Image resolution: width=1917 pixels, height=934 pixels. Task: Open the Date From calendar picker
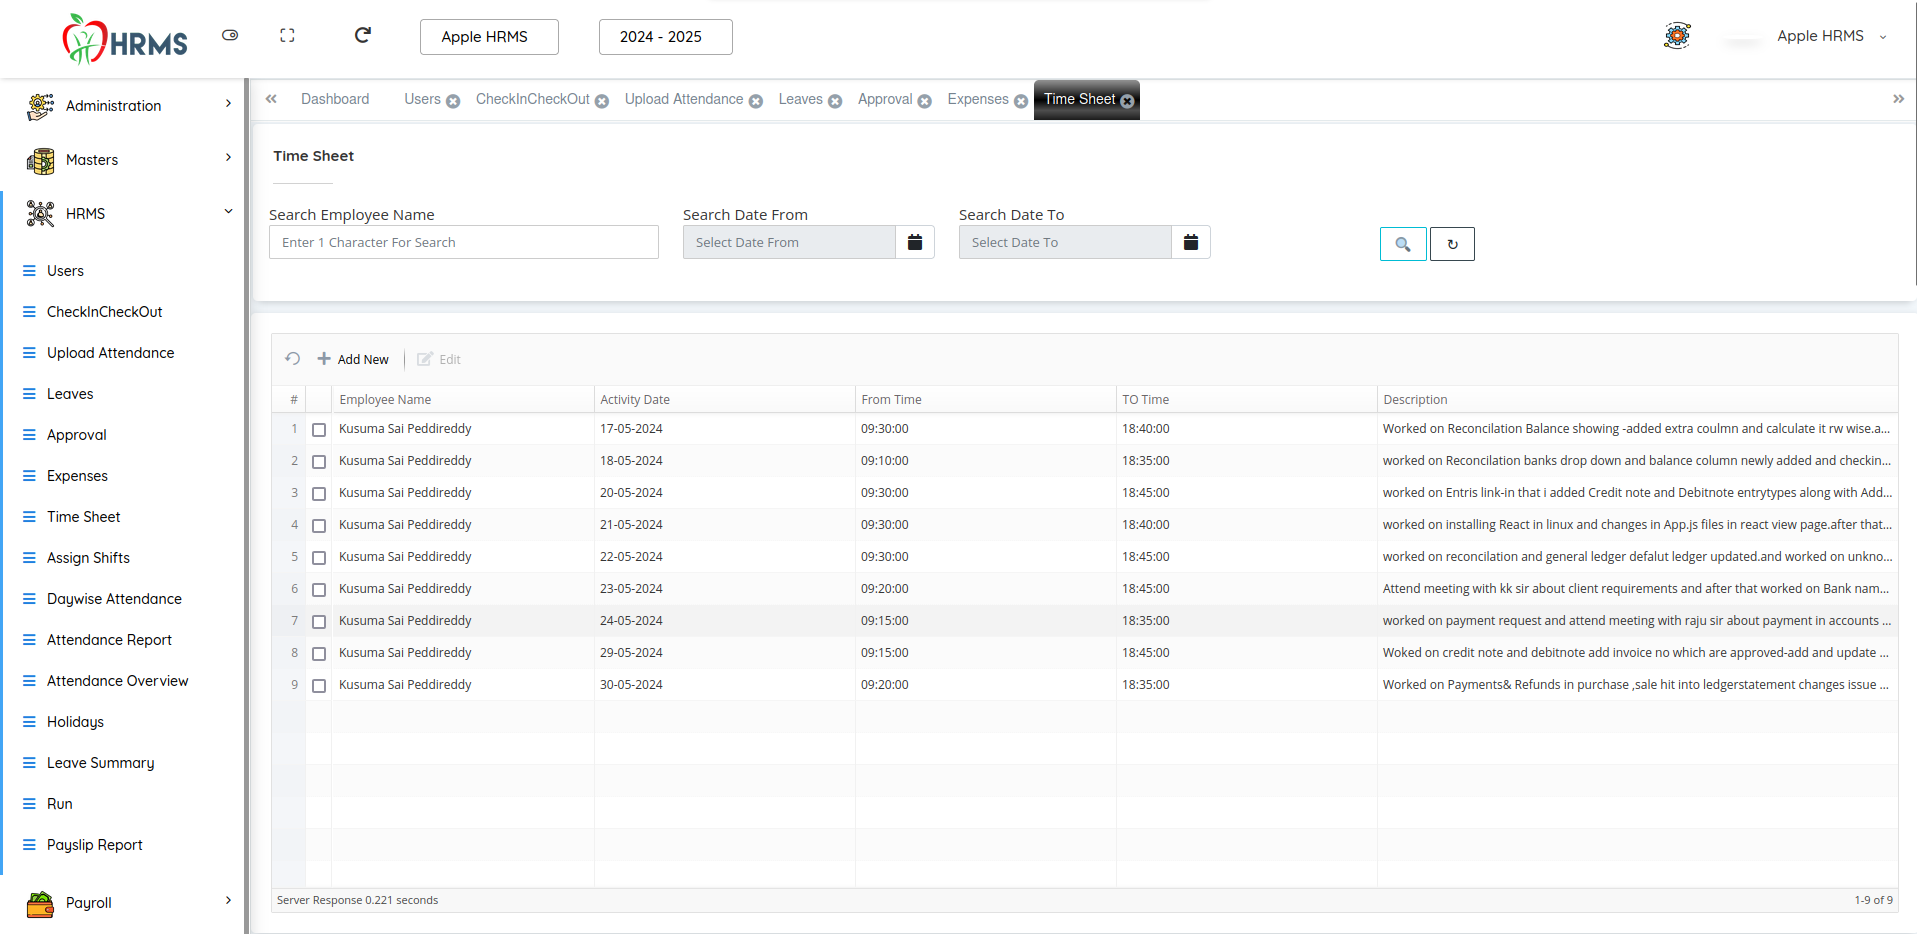(x=915, y=242)
